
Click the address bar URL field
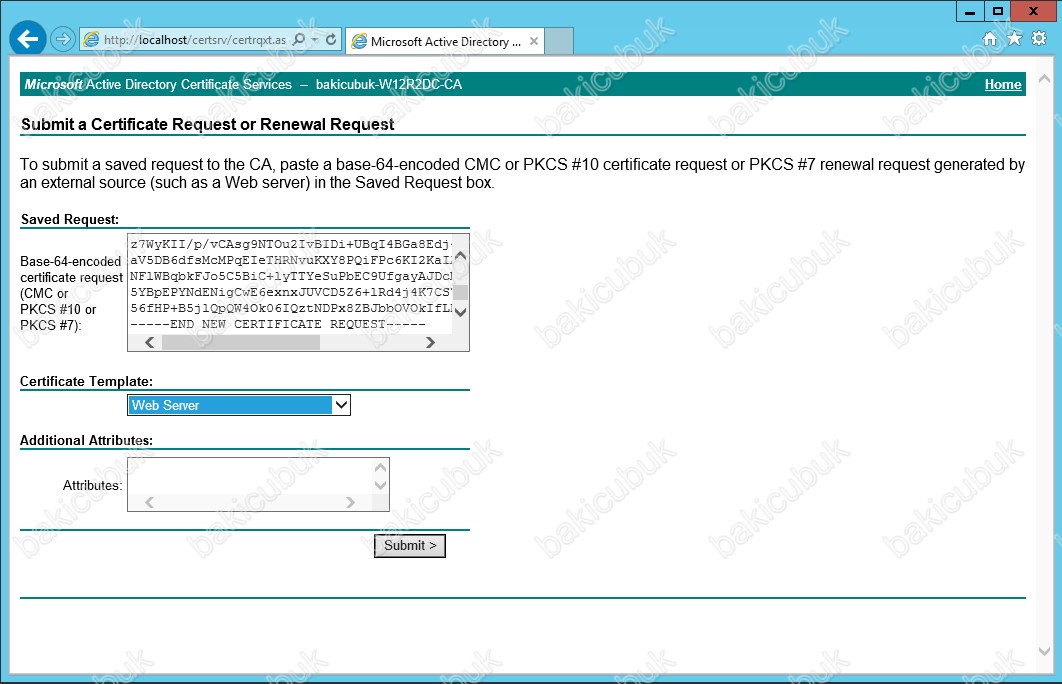(x=194, y=40)
